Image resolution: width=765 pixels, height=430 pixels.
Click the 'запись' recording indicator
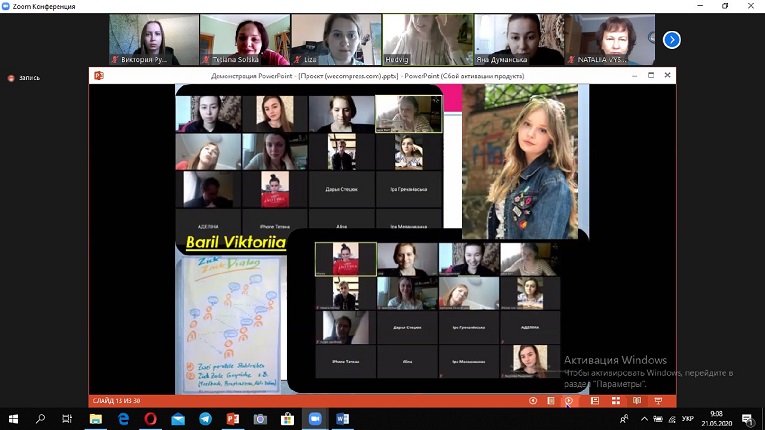(24, 78)
